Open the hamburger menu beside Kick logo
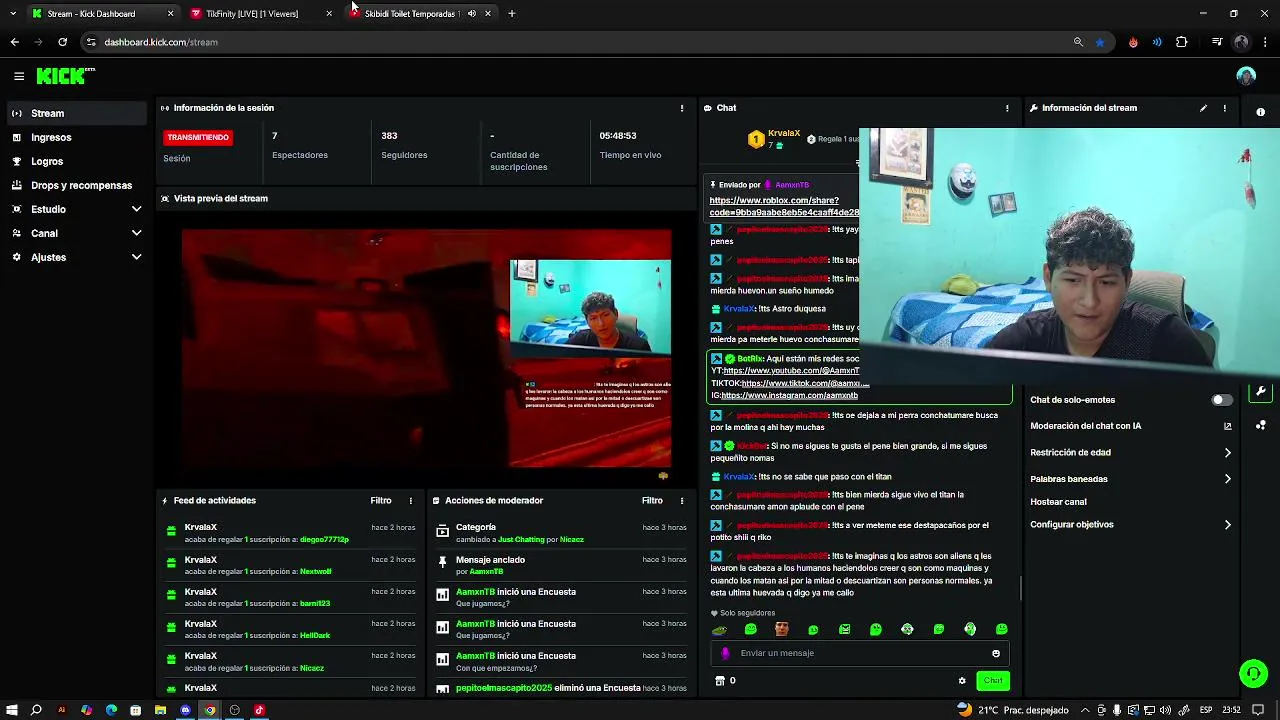 19,76
